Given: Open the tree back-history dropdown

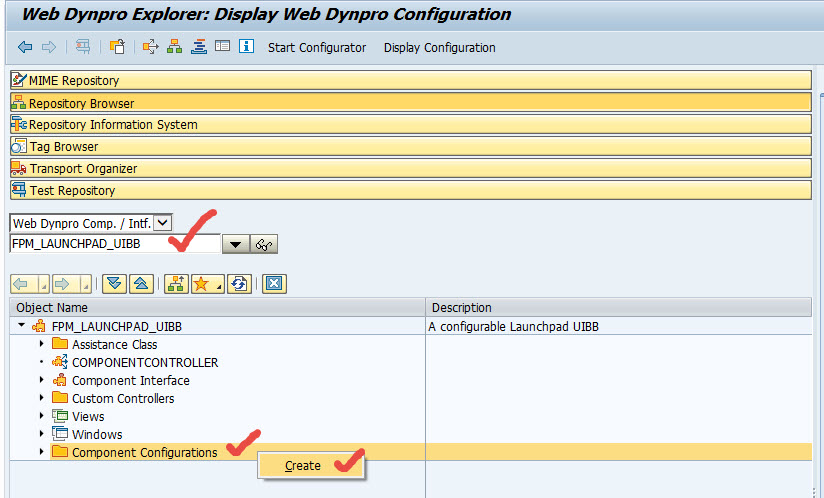Looking at the screenshot, I should [44, 284].
